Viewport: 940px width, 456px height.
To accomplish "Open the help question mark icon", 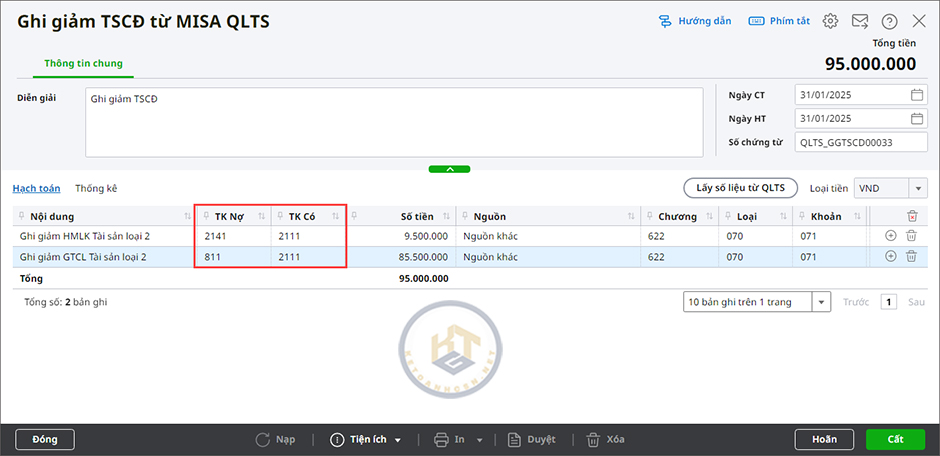I will coord(889,21).
